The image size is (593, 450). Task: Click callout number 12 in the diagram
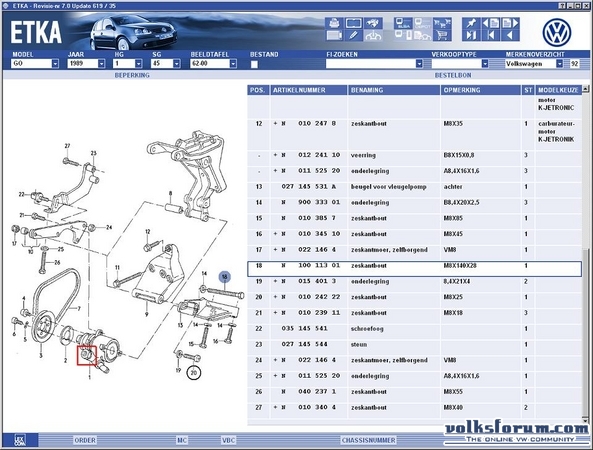tap(148, 231)
